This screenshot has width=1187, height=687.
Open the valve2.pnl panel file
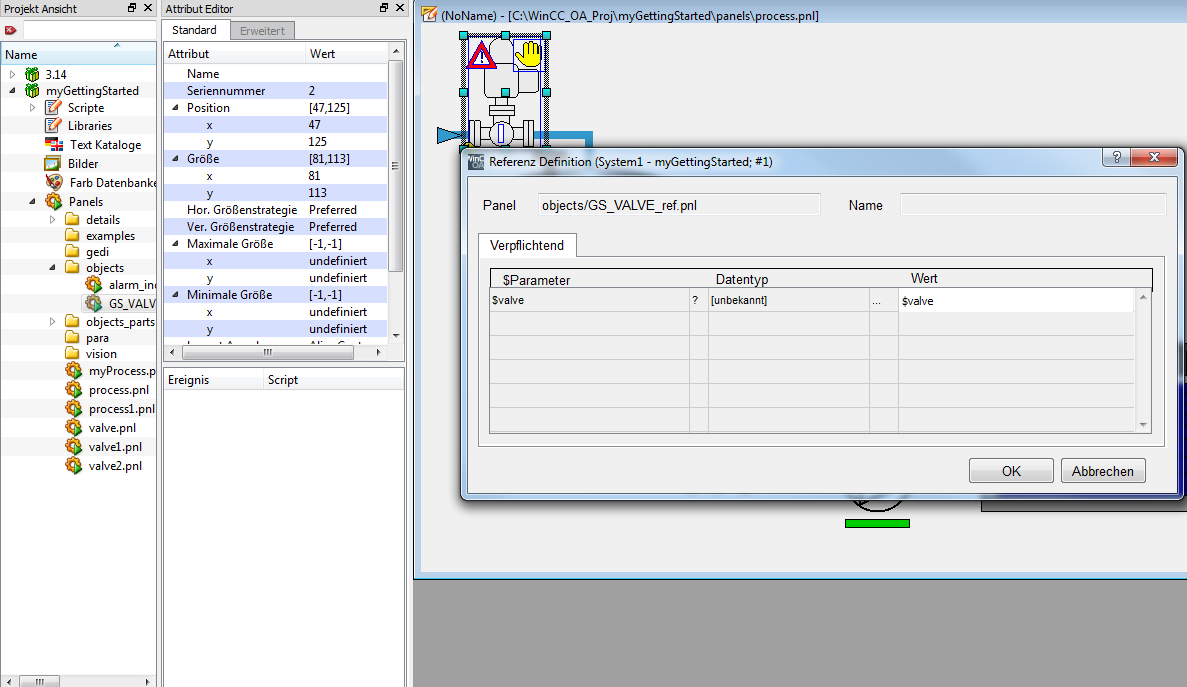[x=114, y=466]
